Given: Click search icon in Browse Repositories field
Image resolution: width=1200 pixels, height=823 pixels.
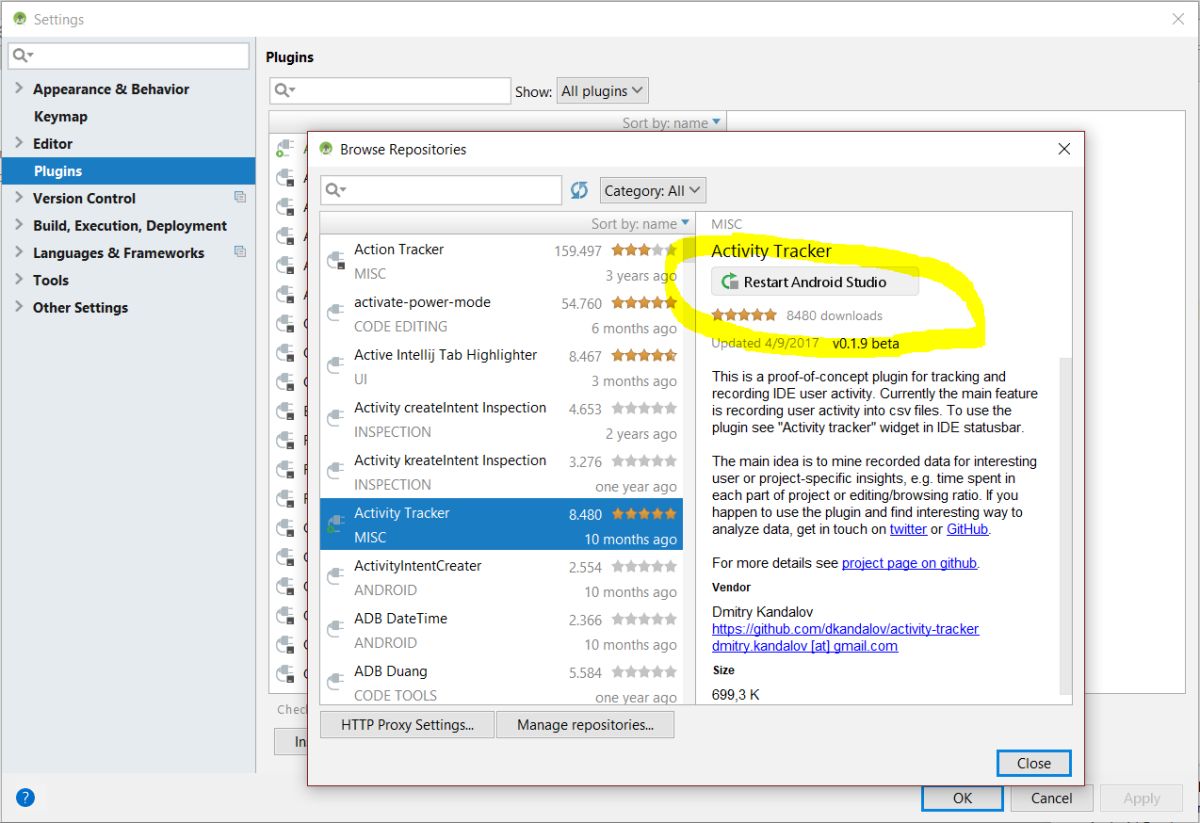Looking at the screenshot, I should click(335, 190).
